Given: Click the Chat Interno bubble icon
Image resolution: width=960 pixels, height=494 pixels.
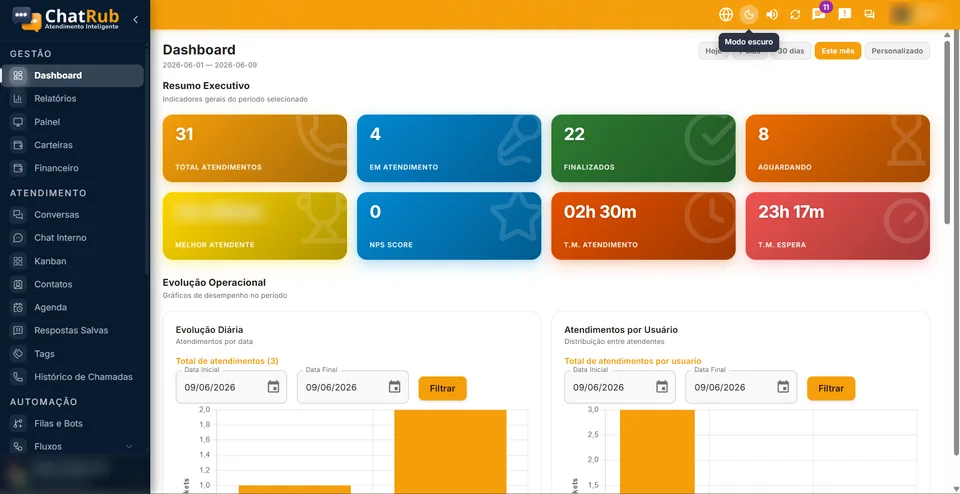Looking at the screenshot, I should tap(18, 238).
